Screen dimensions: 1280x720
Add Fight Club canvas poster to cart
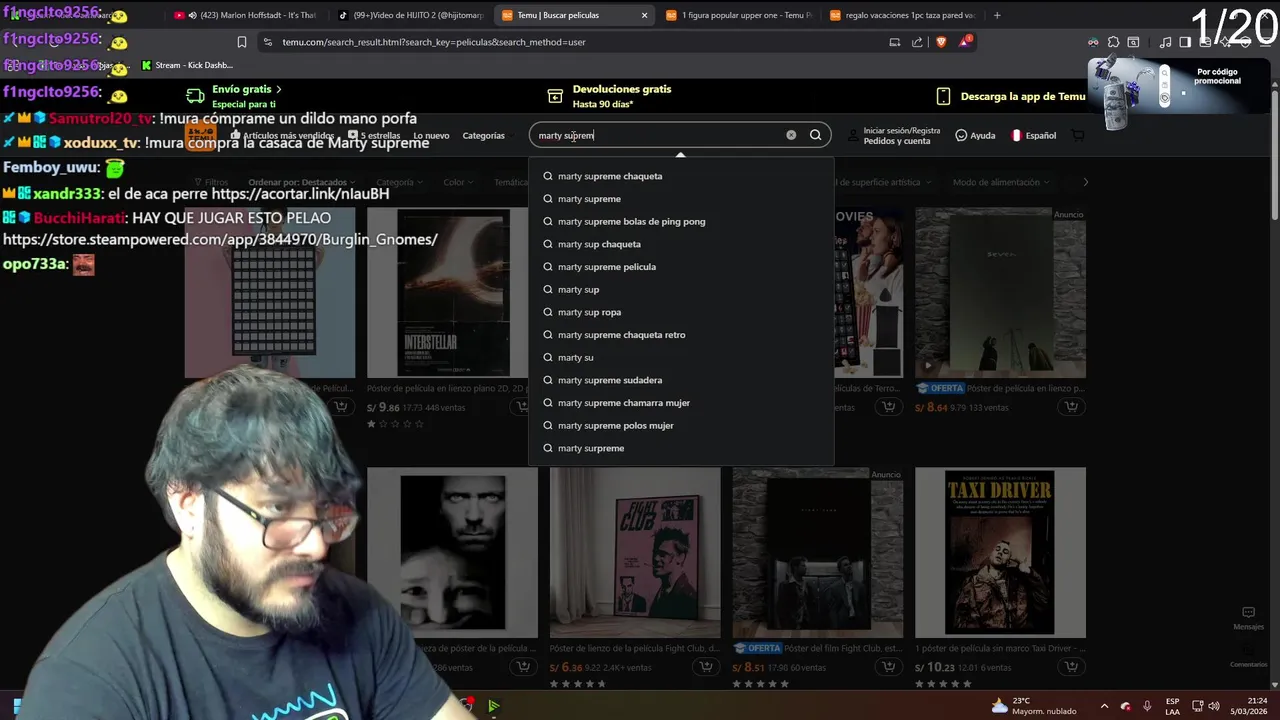coord(705,667)
